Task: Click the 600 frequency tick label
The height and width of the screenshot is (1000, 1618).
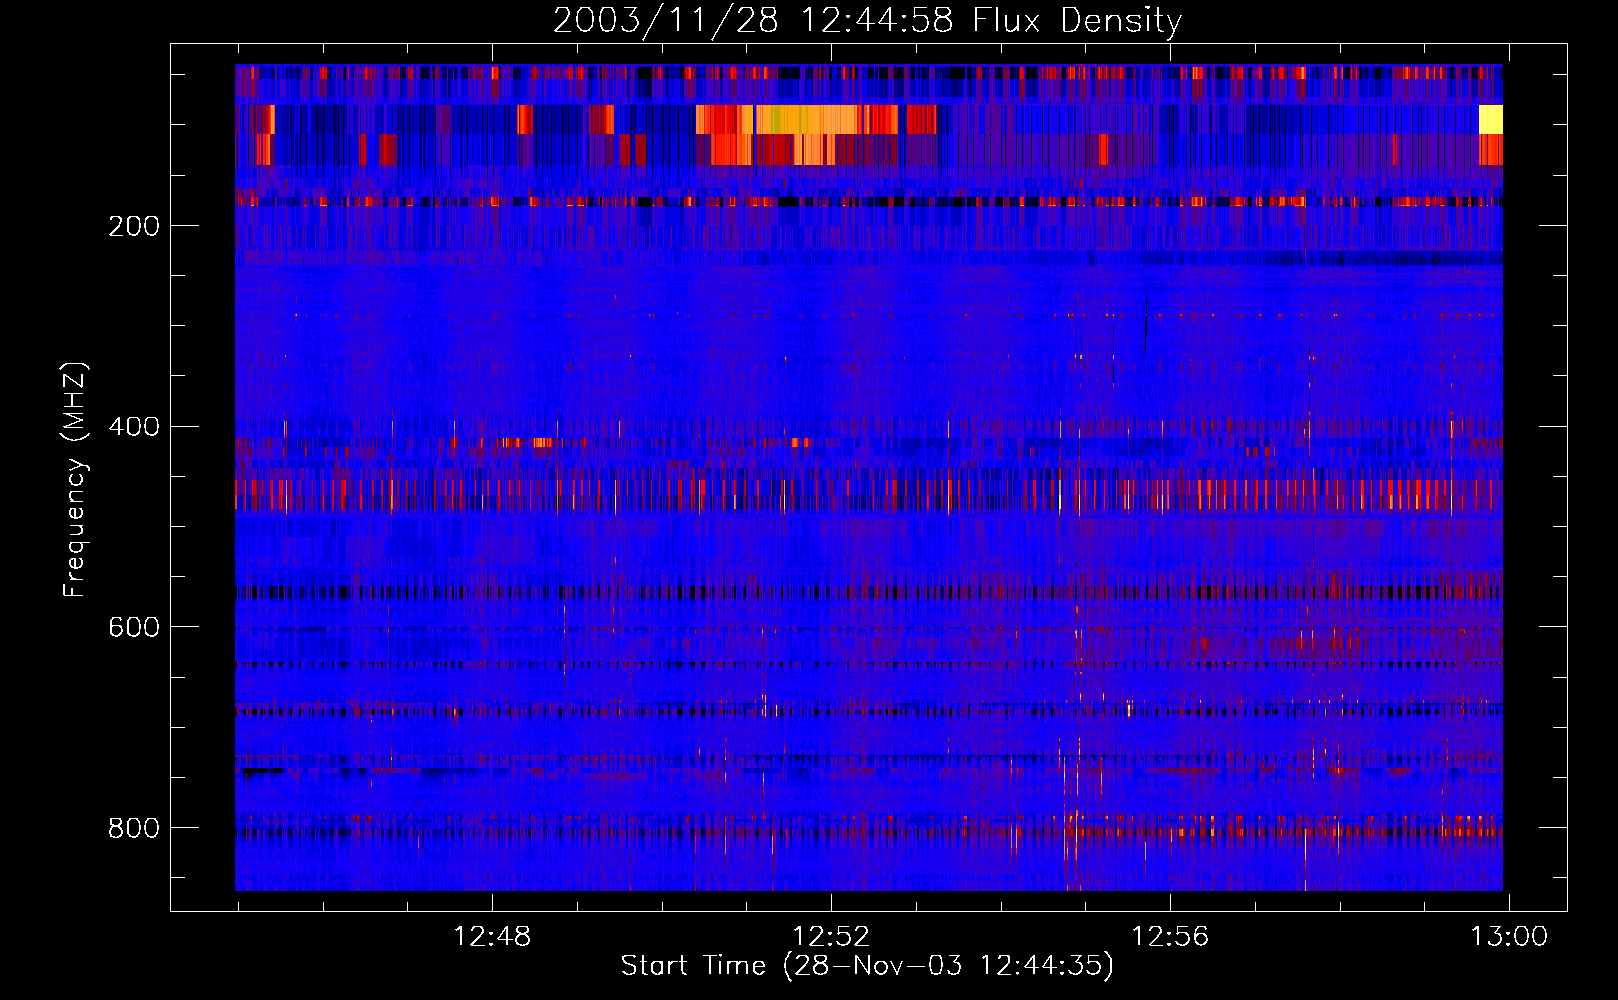Action: [x=134, y=627]
